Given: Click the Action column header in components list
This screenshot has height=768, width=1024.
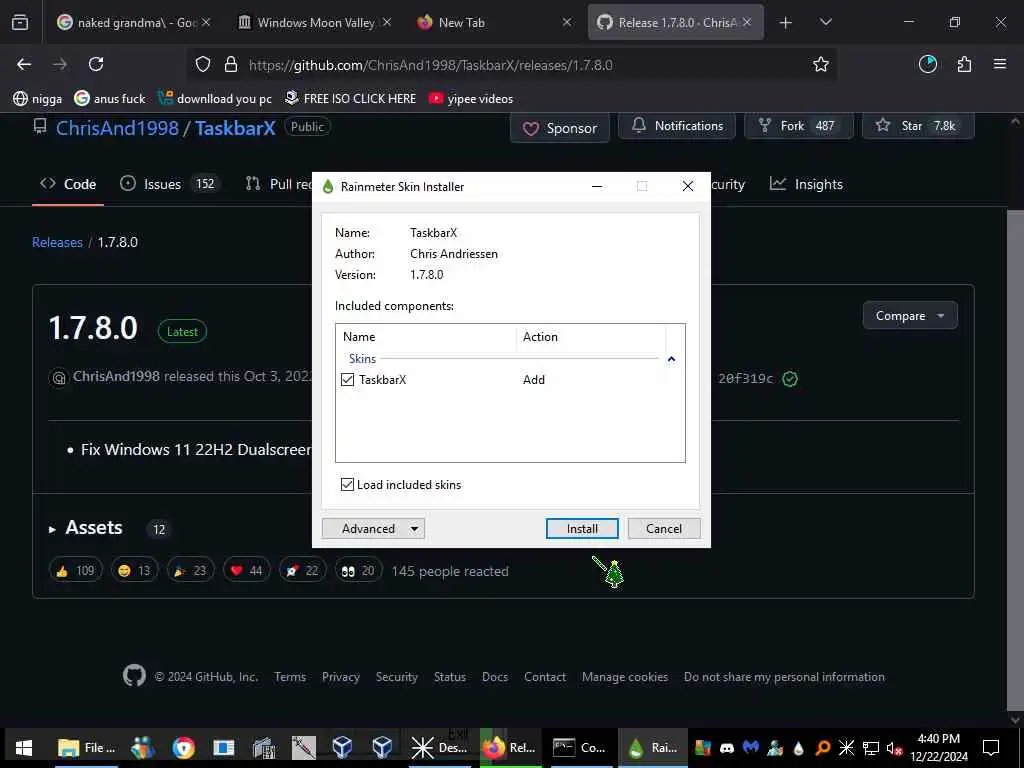Looking at the screenshot, I should (x=591, y=337).
